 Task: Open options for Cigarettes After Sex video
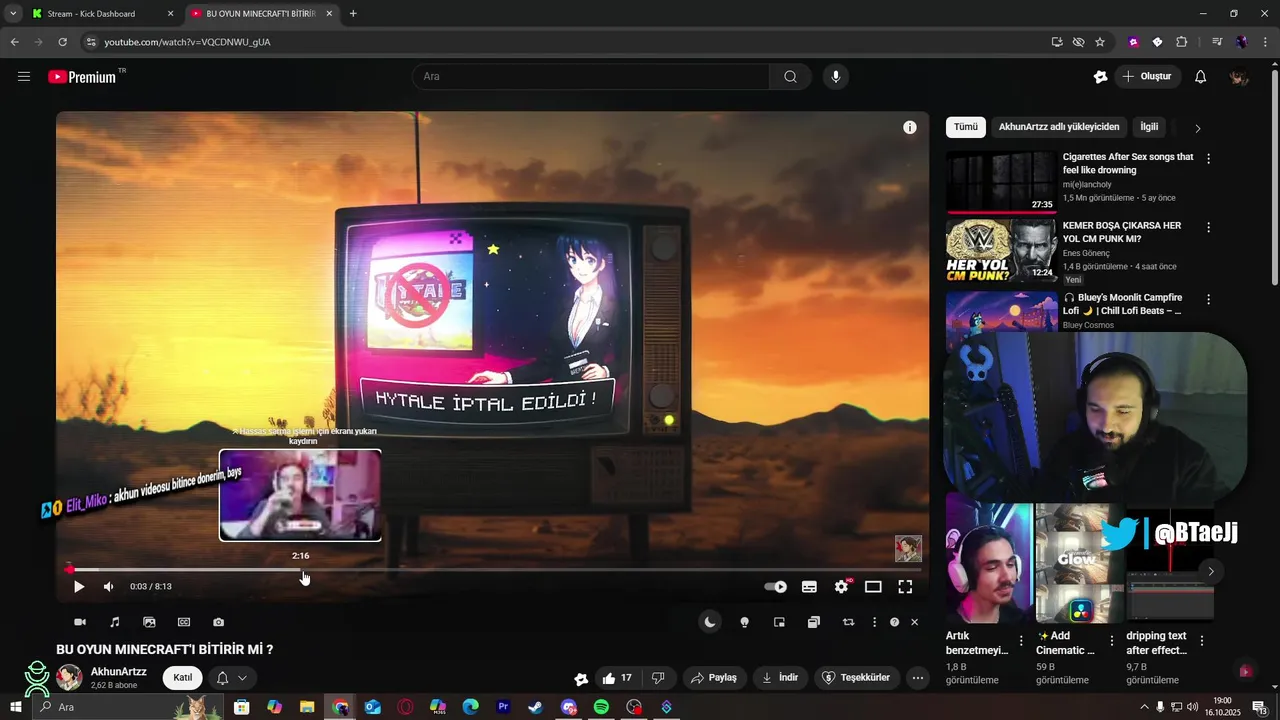tap(1208, 158)
